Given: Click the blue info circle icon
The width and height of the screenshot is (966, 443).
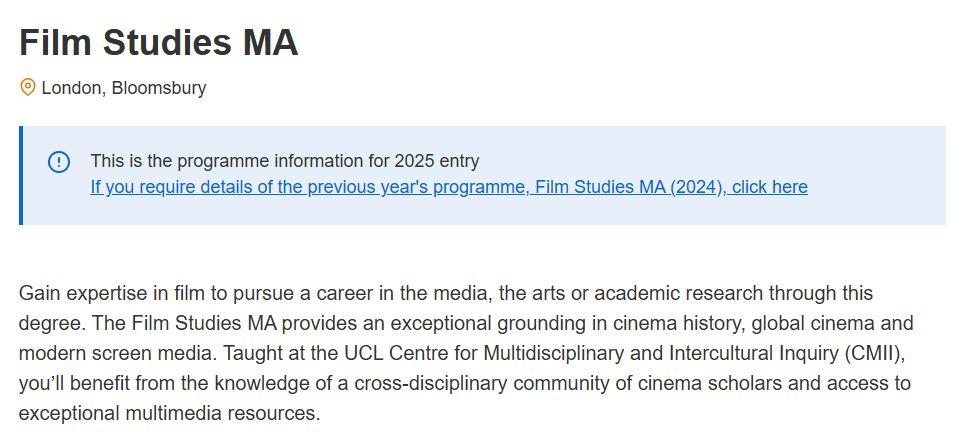Looking at the screenshot, I should (59, 162).
